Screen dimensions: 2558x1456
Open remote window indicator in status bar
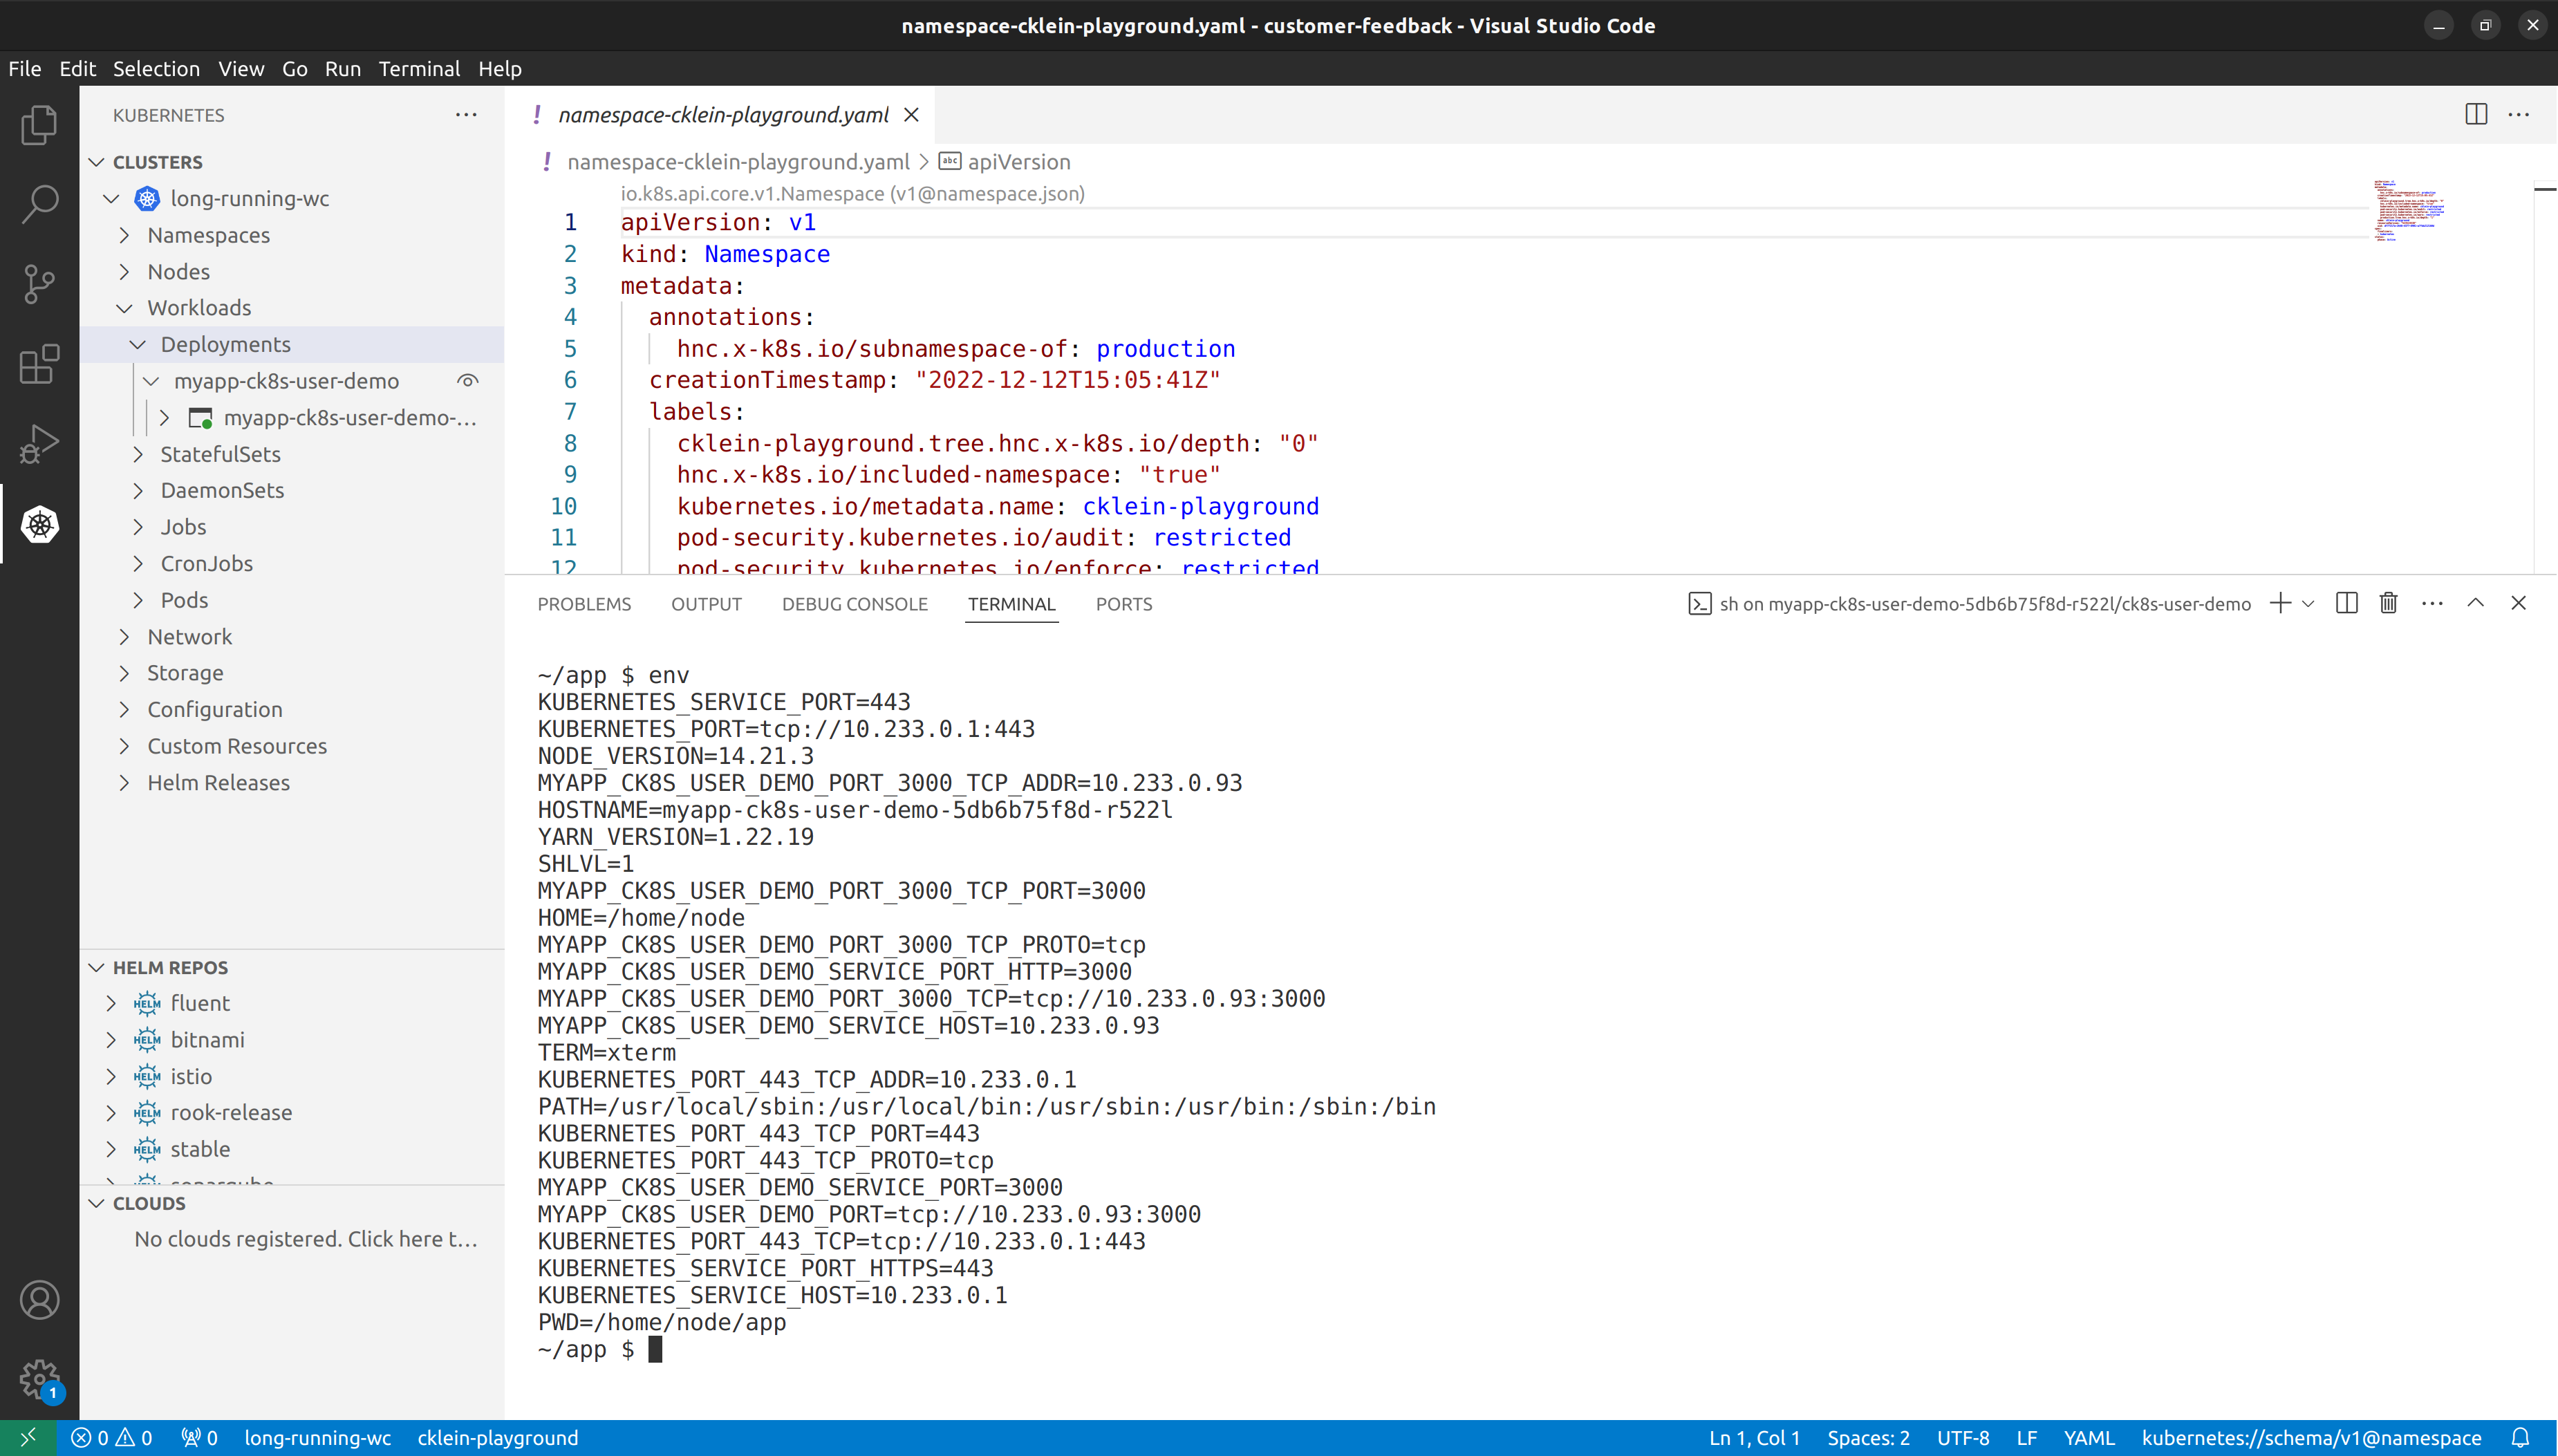coord(28,1438)
